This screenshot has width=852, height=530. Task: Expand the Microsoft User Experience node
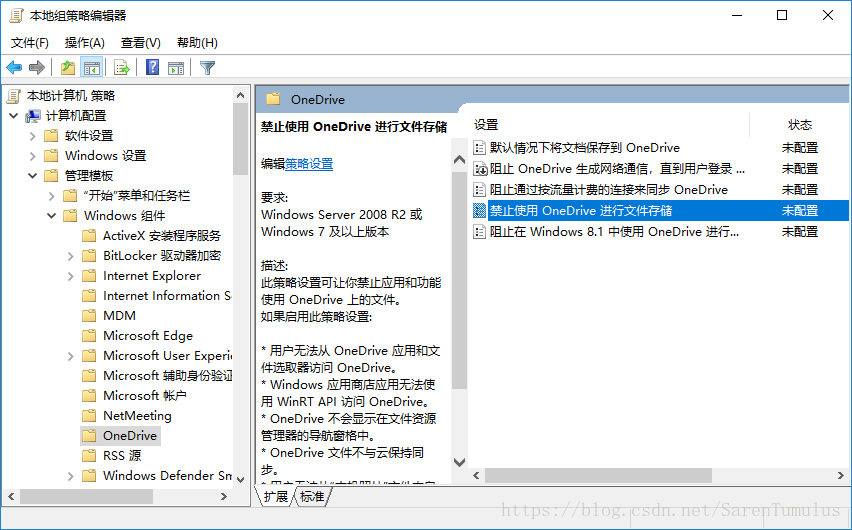coord(71,356)
